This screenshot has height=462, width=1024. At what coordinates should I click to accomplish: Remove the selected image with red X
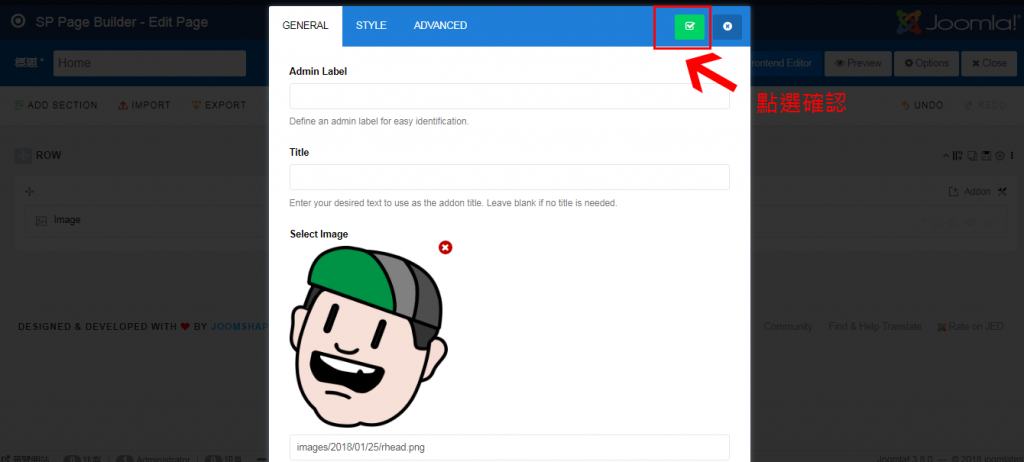coord(445,247)
